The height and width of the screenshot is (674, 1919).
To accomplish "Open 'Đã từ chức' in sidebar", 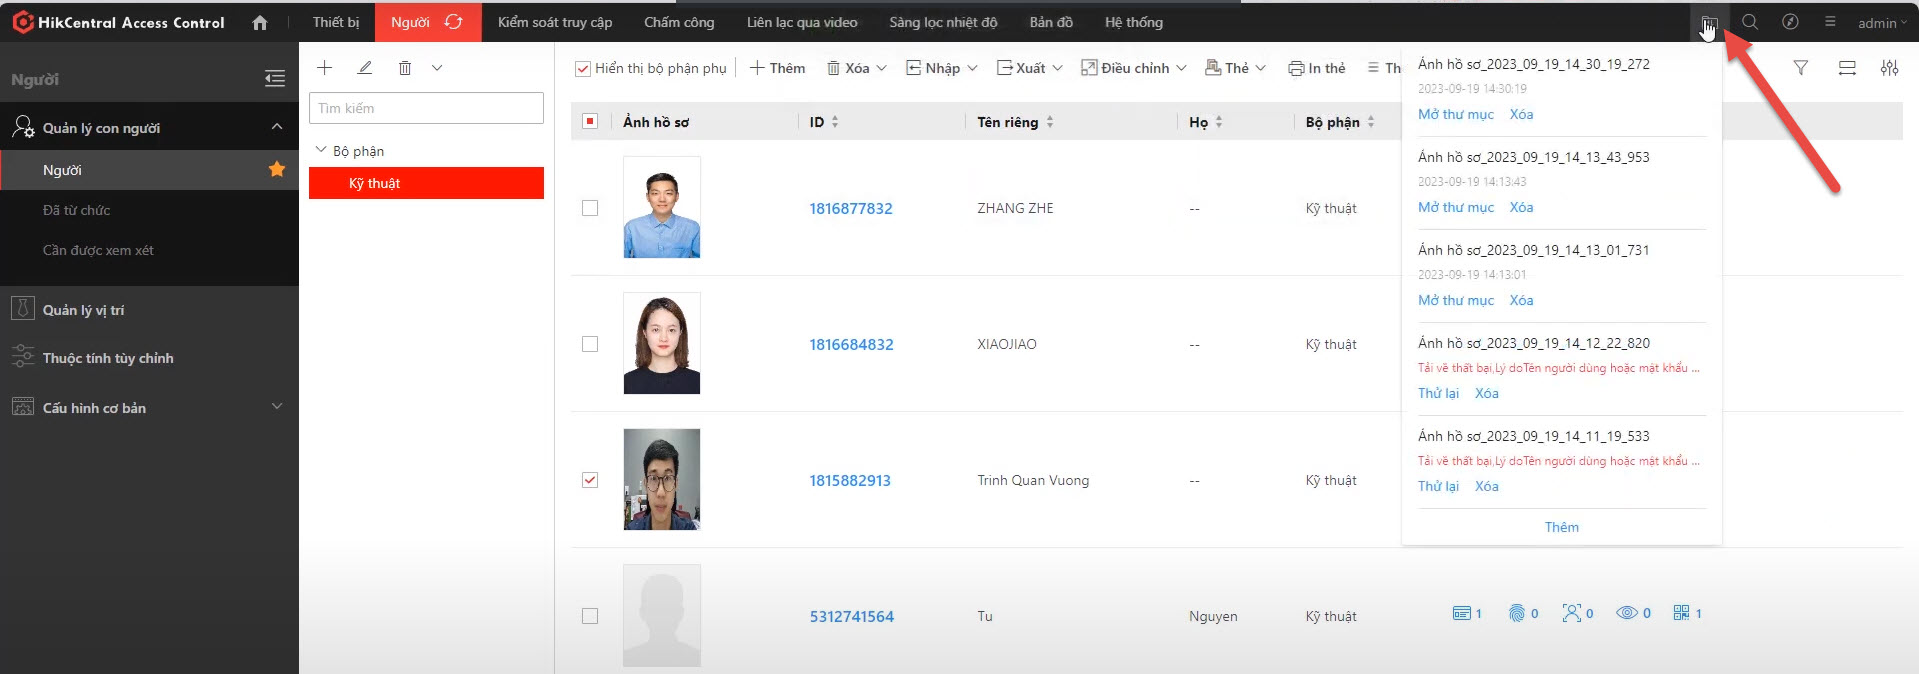I will pos(77,210).
